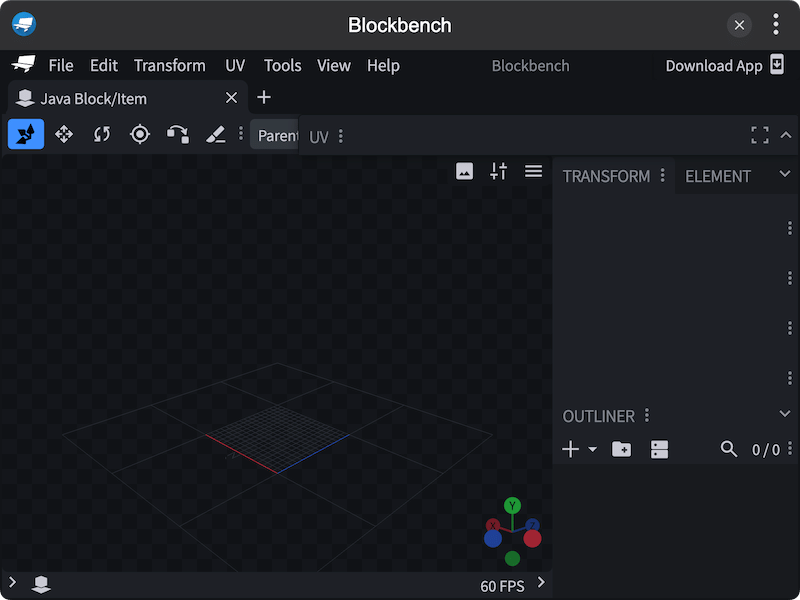The height and width of the screenshot is (600, 800).
Task: Open add element dropdown arrow in Outliner
Action: pos(592,449)
